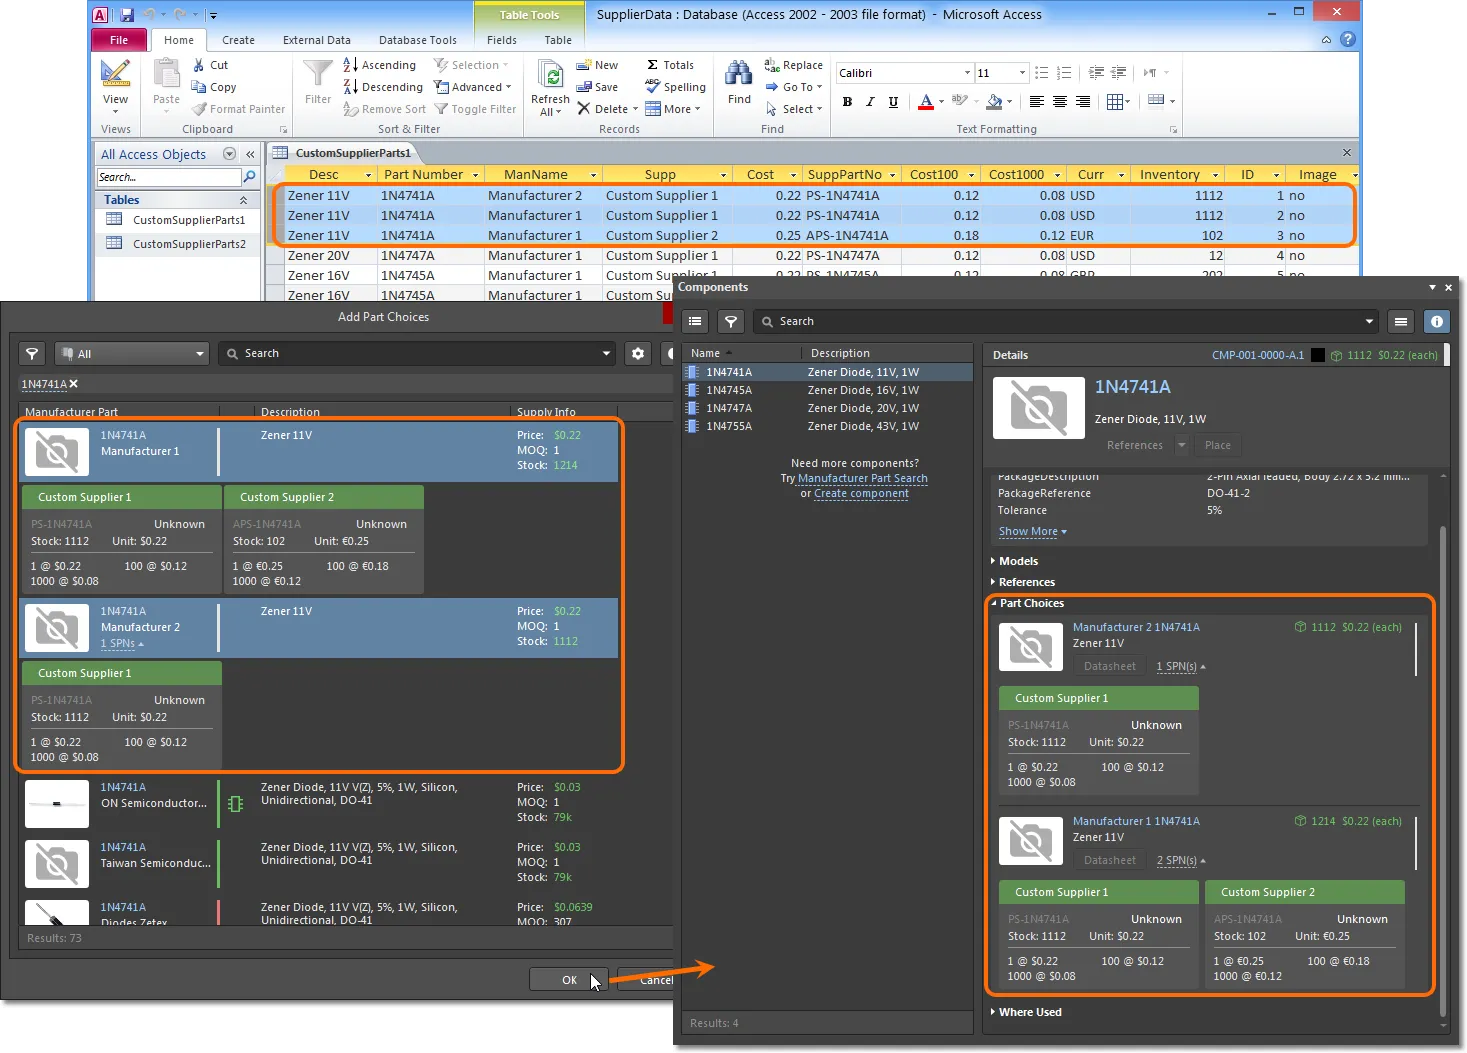Open the font color picker in ribbon
The image size is (1467, 1053).
tap(941, 102)
